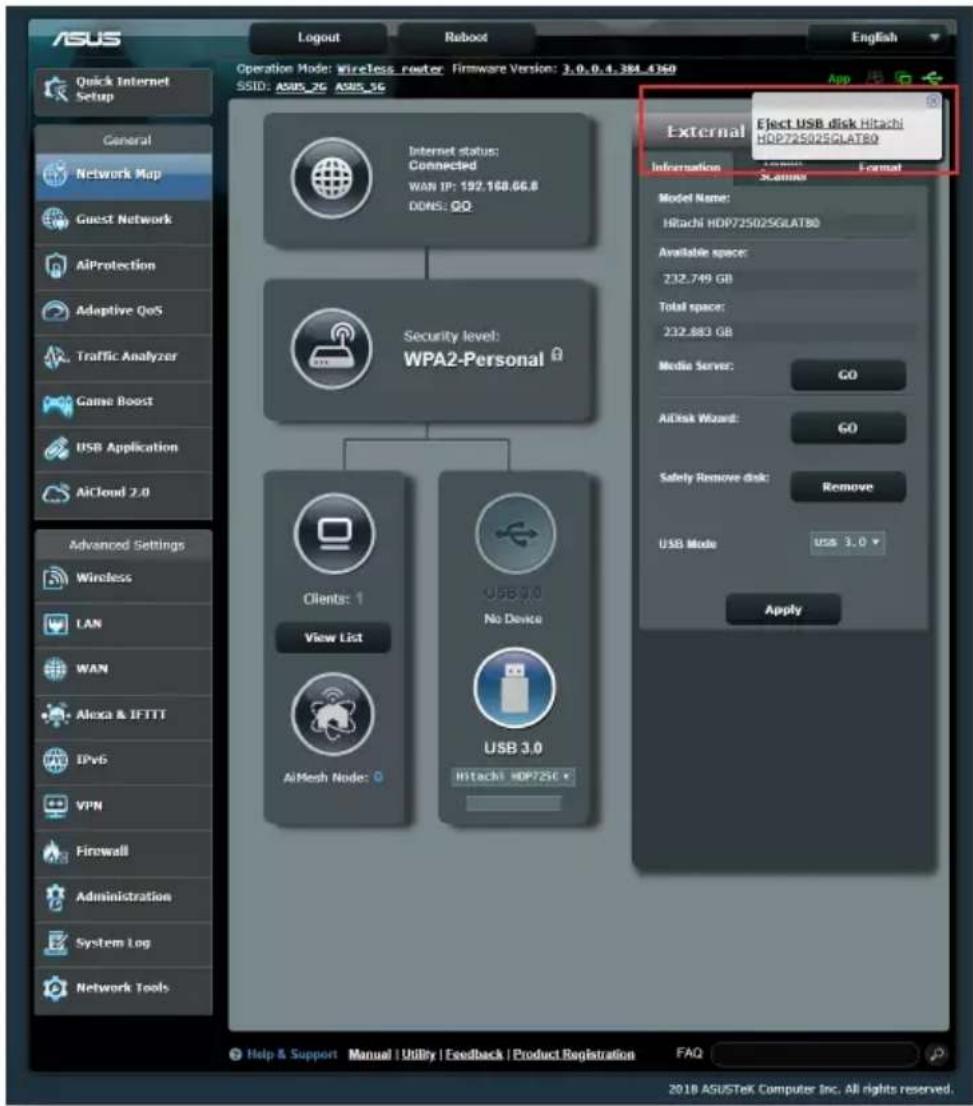The image size is (973, 1106).
Task: Click the USB disk usage bar
Action: pos(514,803)
